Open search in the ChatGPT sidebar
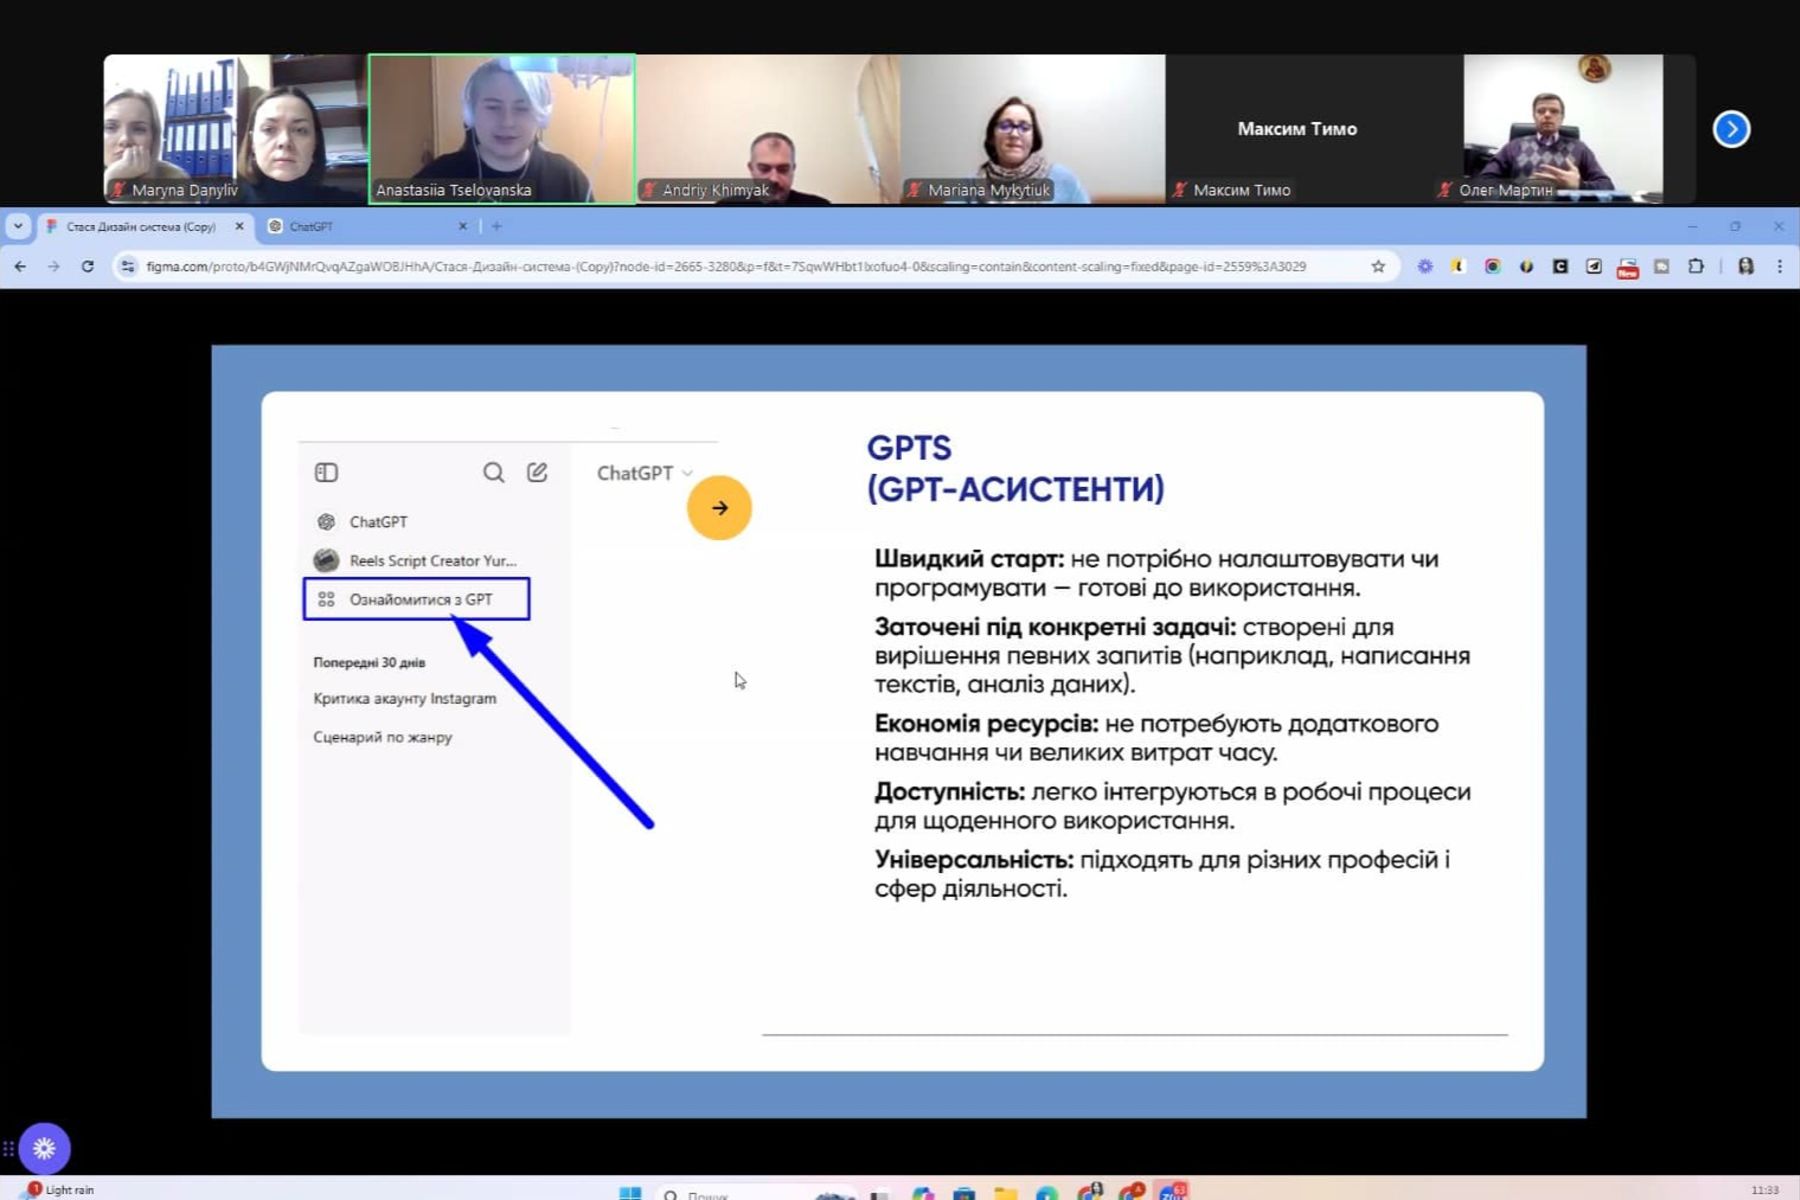The height and width of the screenshot is (1200, 1800). [494, 472]
